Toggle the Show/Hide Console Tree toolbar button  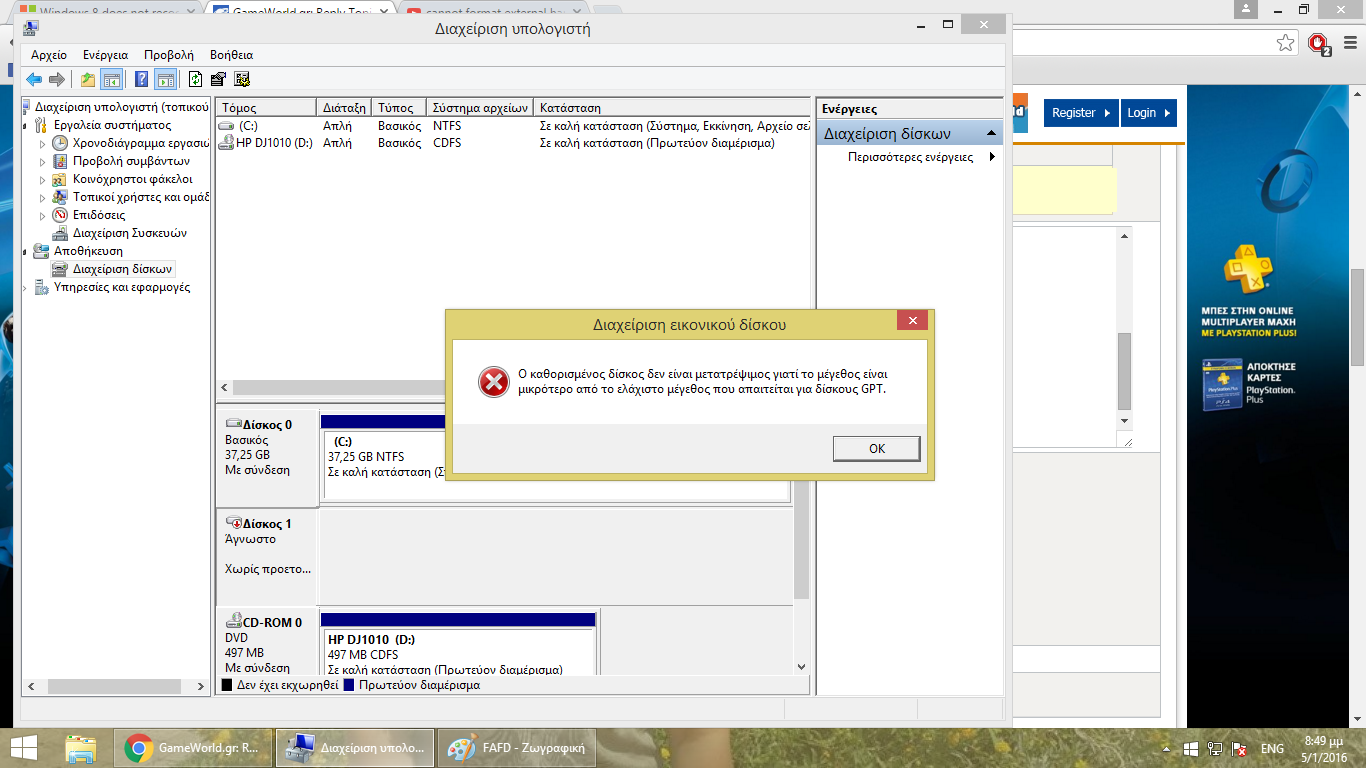pos(112,80)
